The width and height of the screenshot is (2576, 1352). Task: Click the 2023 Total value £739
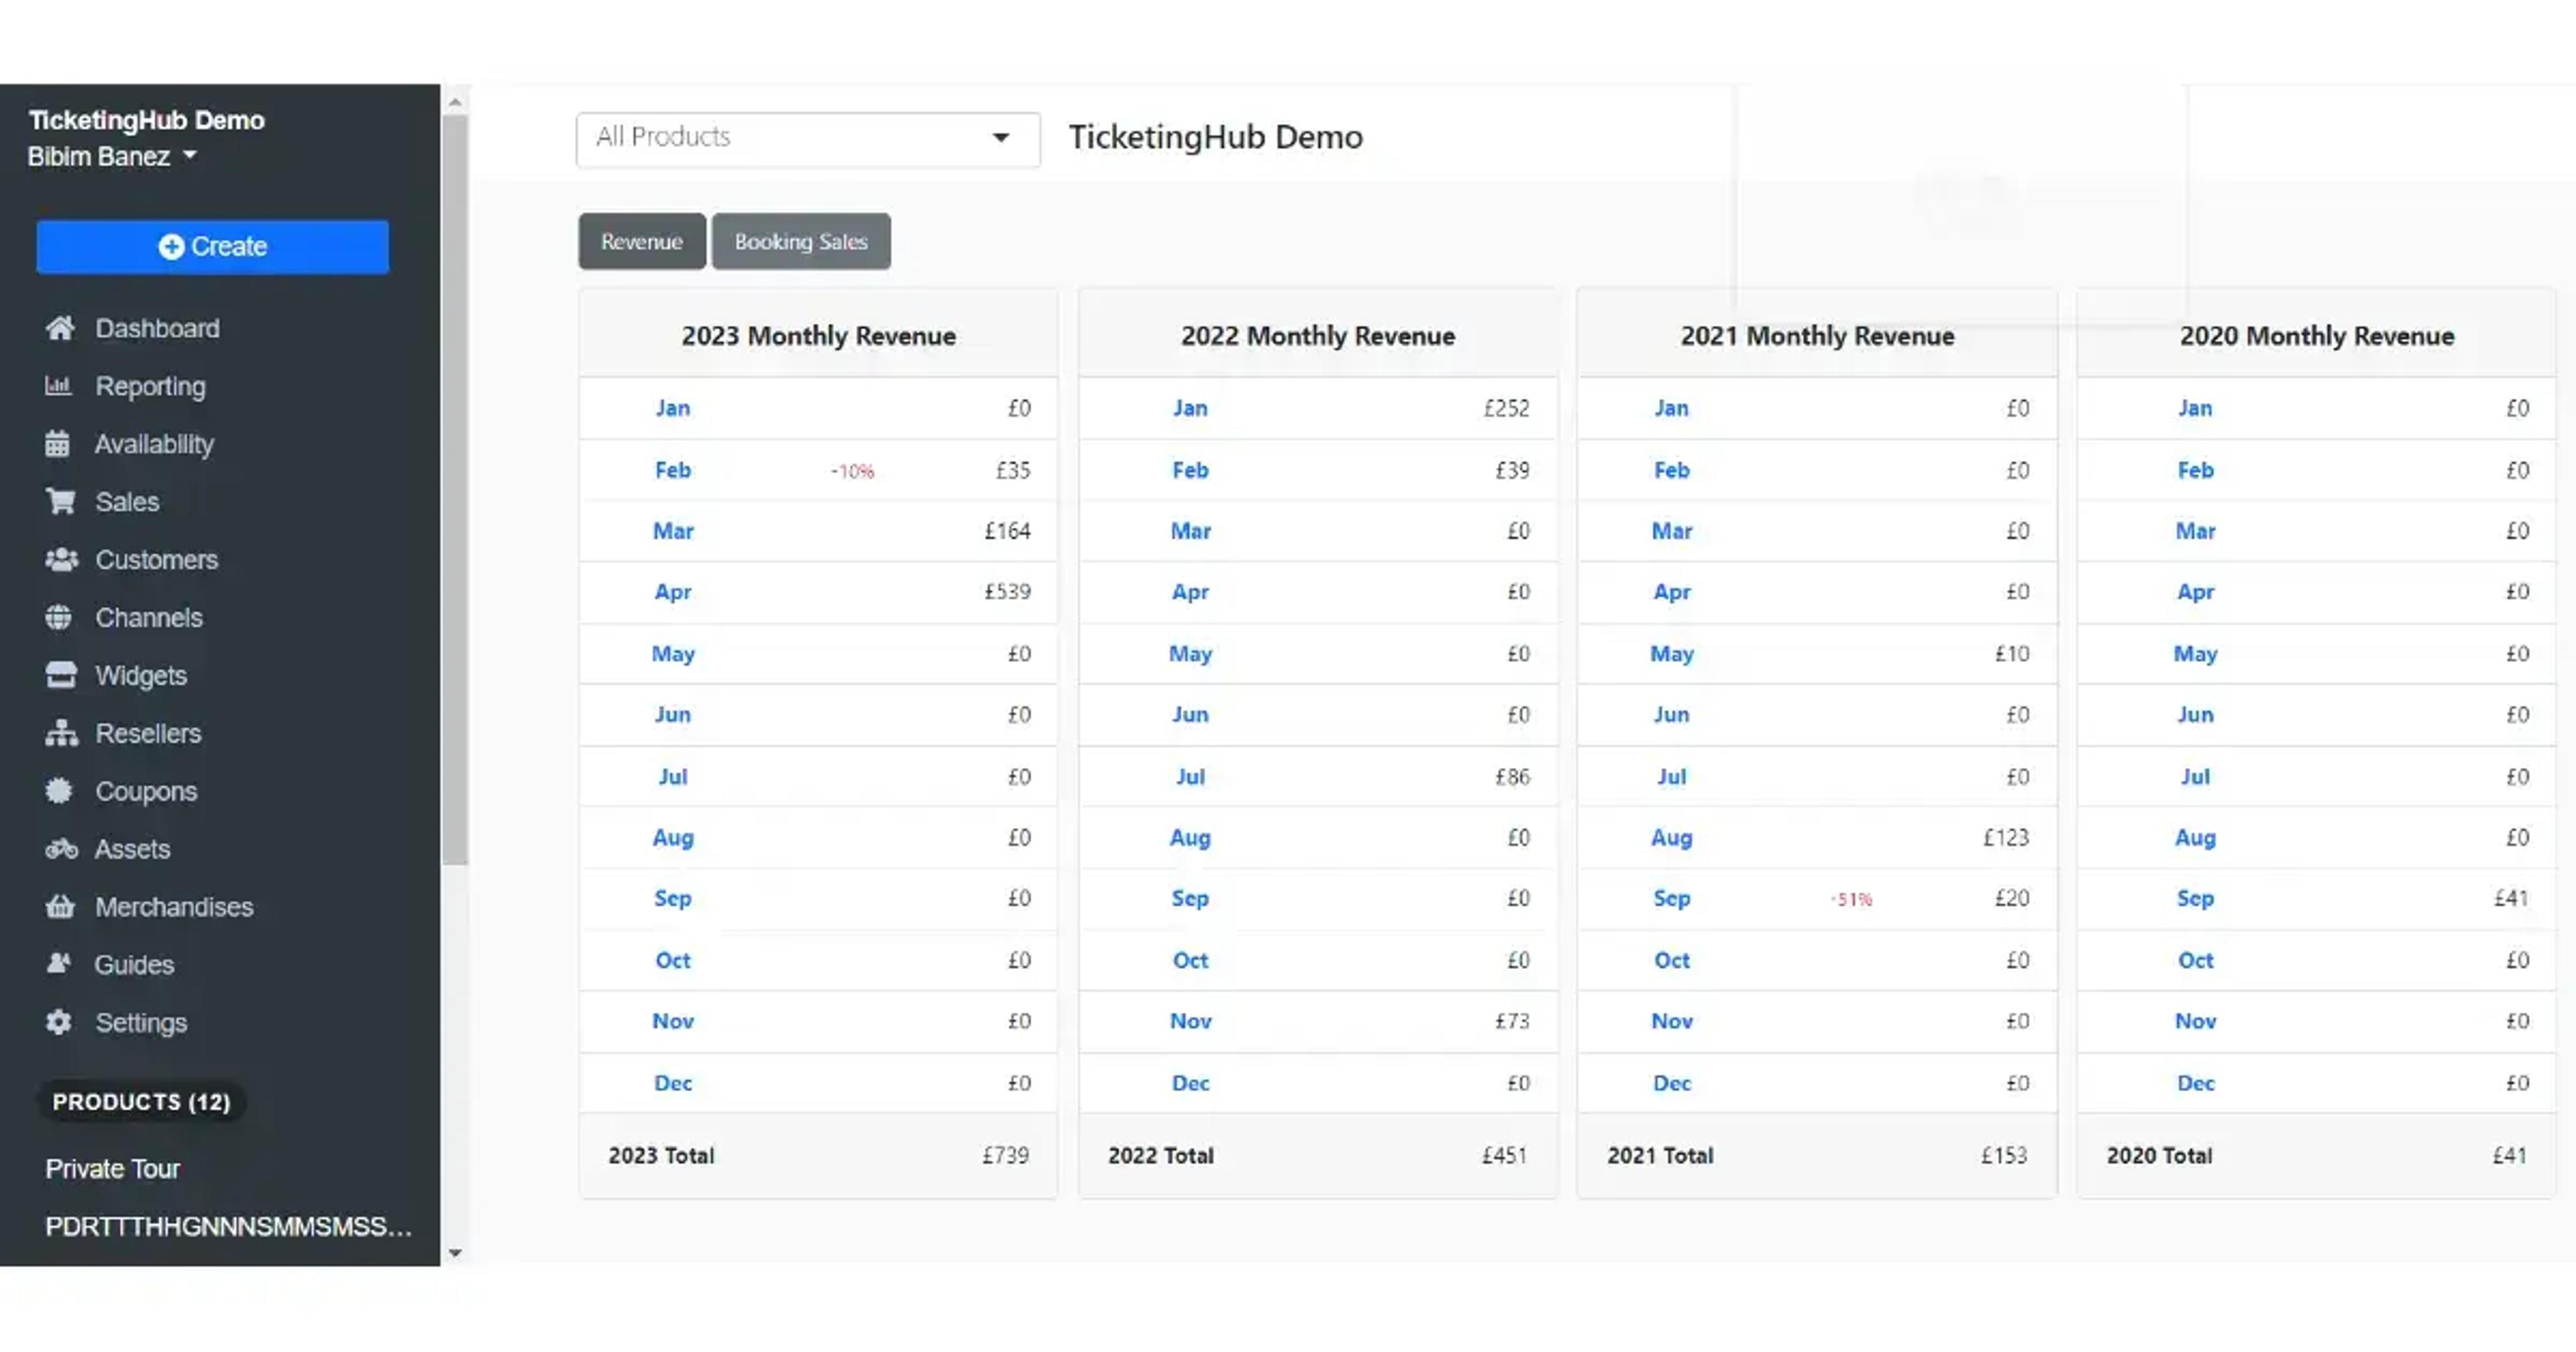(1005, 1156)
